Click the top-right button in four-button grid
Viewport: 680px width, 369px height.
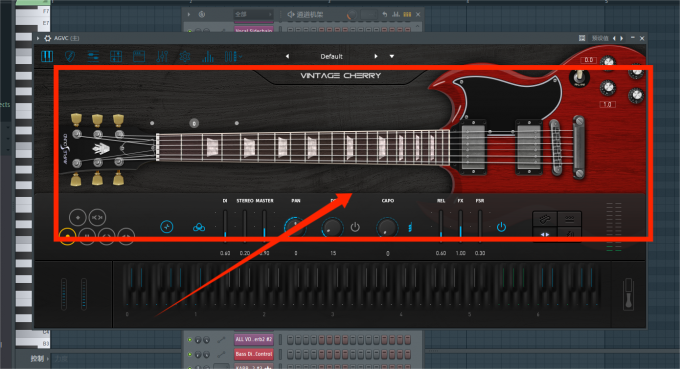(569, 219)
